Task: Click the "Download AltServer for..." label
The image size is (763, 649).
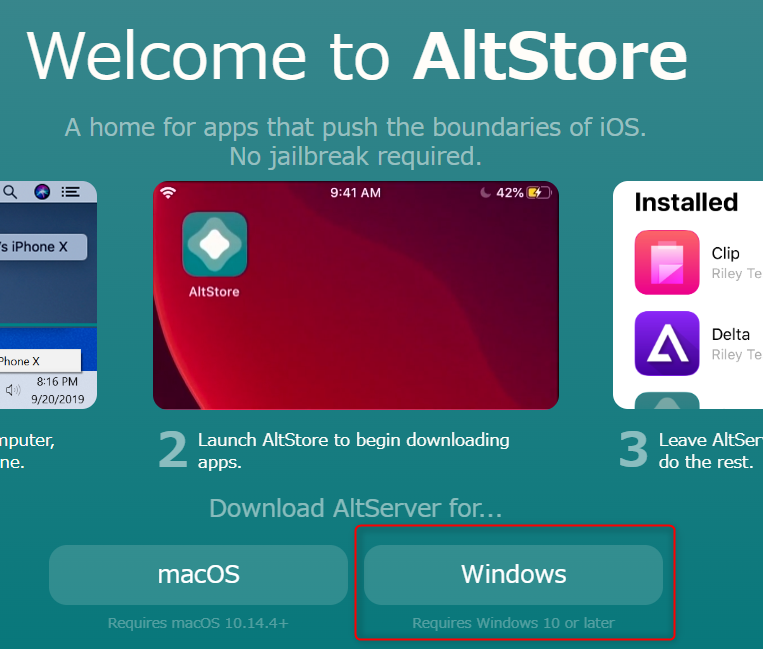Action: click(356, 508)
